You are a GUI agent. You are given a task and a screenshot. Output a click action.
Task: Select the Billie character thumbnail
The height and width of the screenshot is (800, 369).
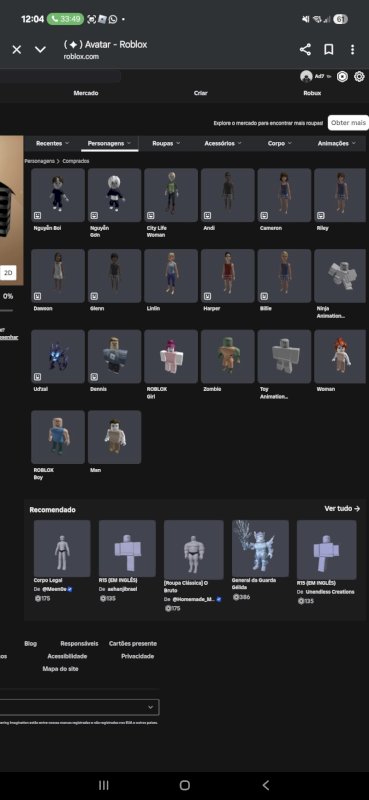284,276
